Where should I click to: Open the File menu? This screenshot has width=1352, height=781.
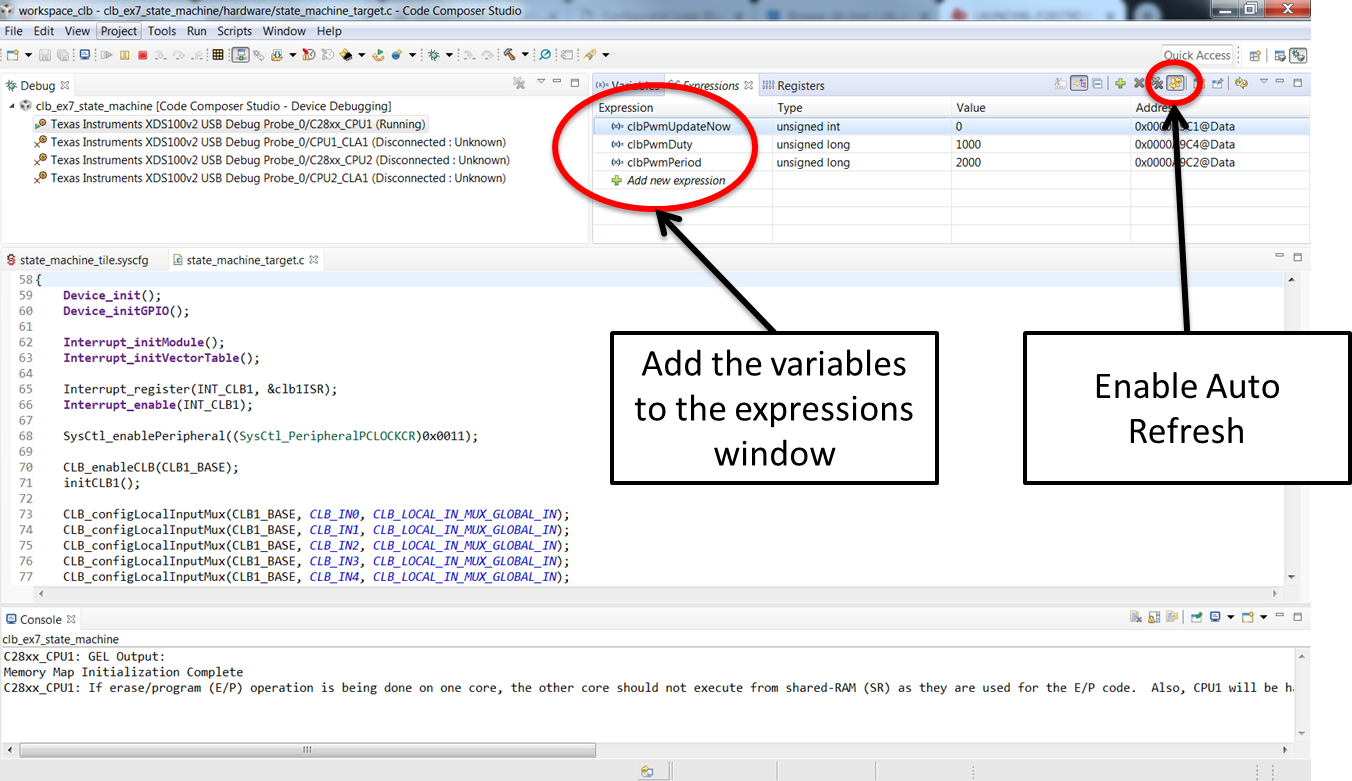pyautogui.click(x=13, y=31)
